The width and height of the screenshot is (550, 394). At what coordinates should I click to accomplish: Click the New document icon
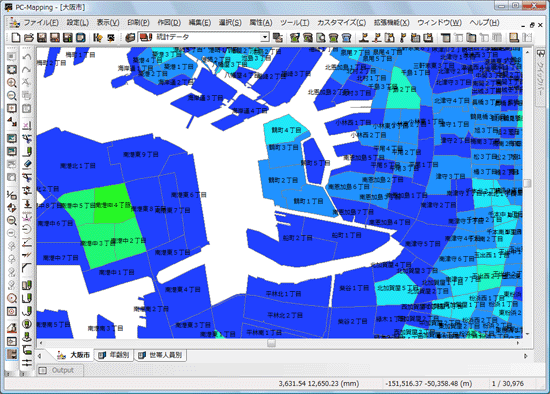pyautogui.click(x=16, y=37)
